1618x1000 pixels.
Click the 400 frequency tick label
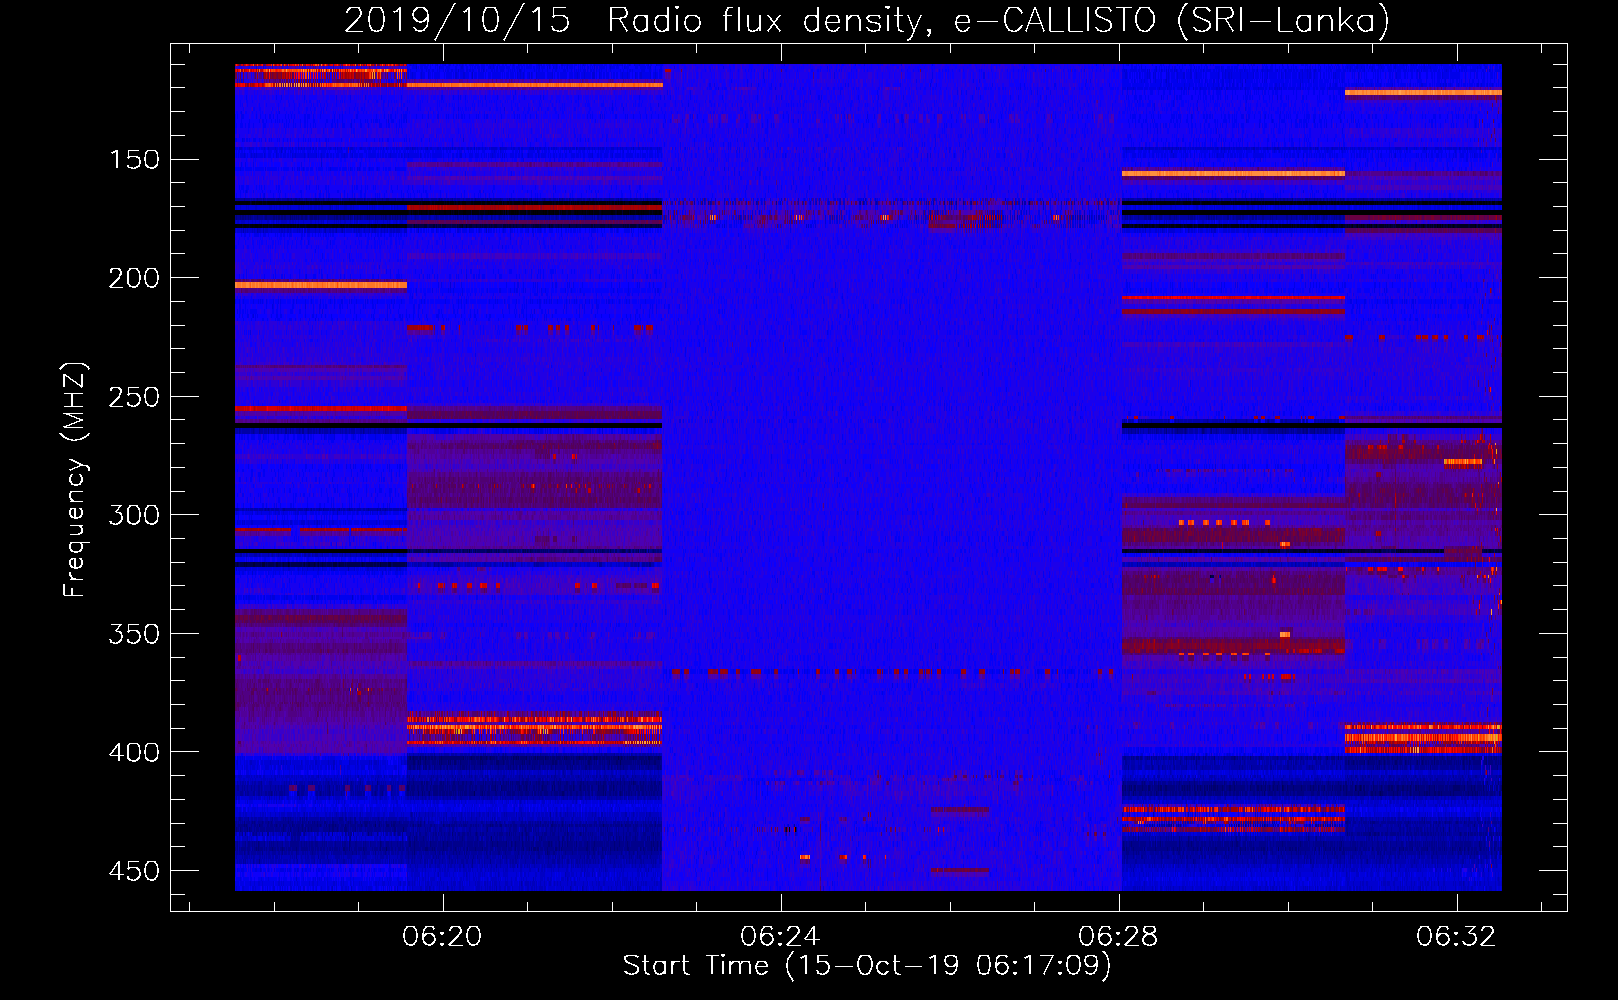134,752
